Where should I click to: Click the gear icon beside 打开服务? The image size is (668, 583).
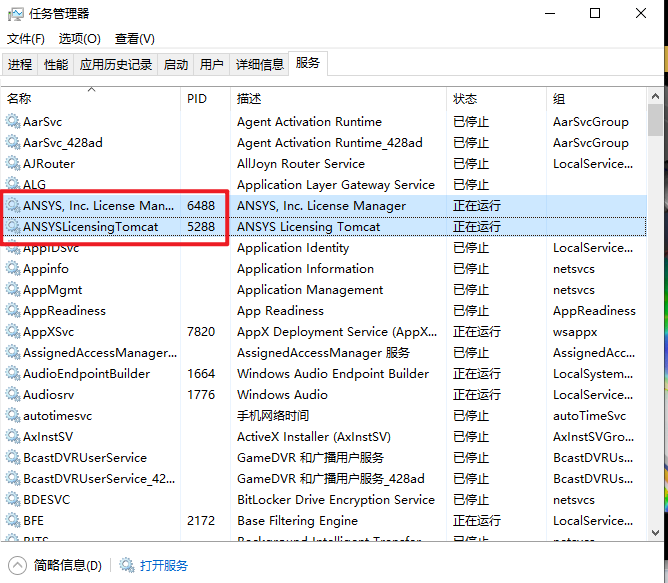point(127,566)
